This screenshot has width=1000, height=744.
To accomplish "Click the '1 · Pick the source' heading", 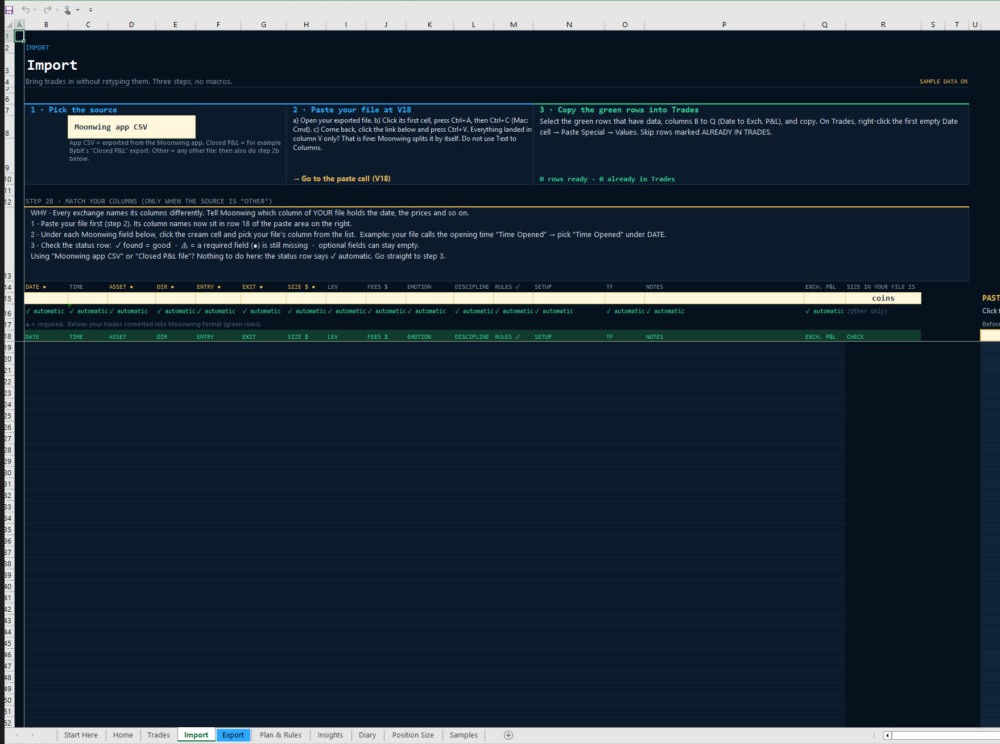I will [x=73, y=110].
